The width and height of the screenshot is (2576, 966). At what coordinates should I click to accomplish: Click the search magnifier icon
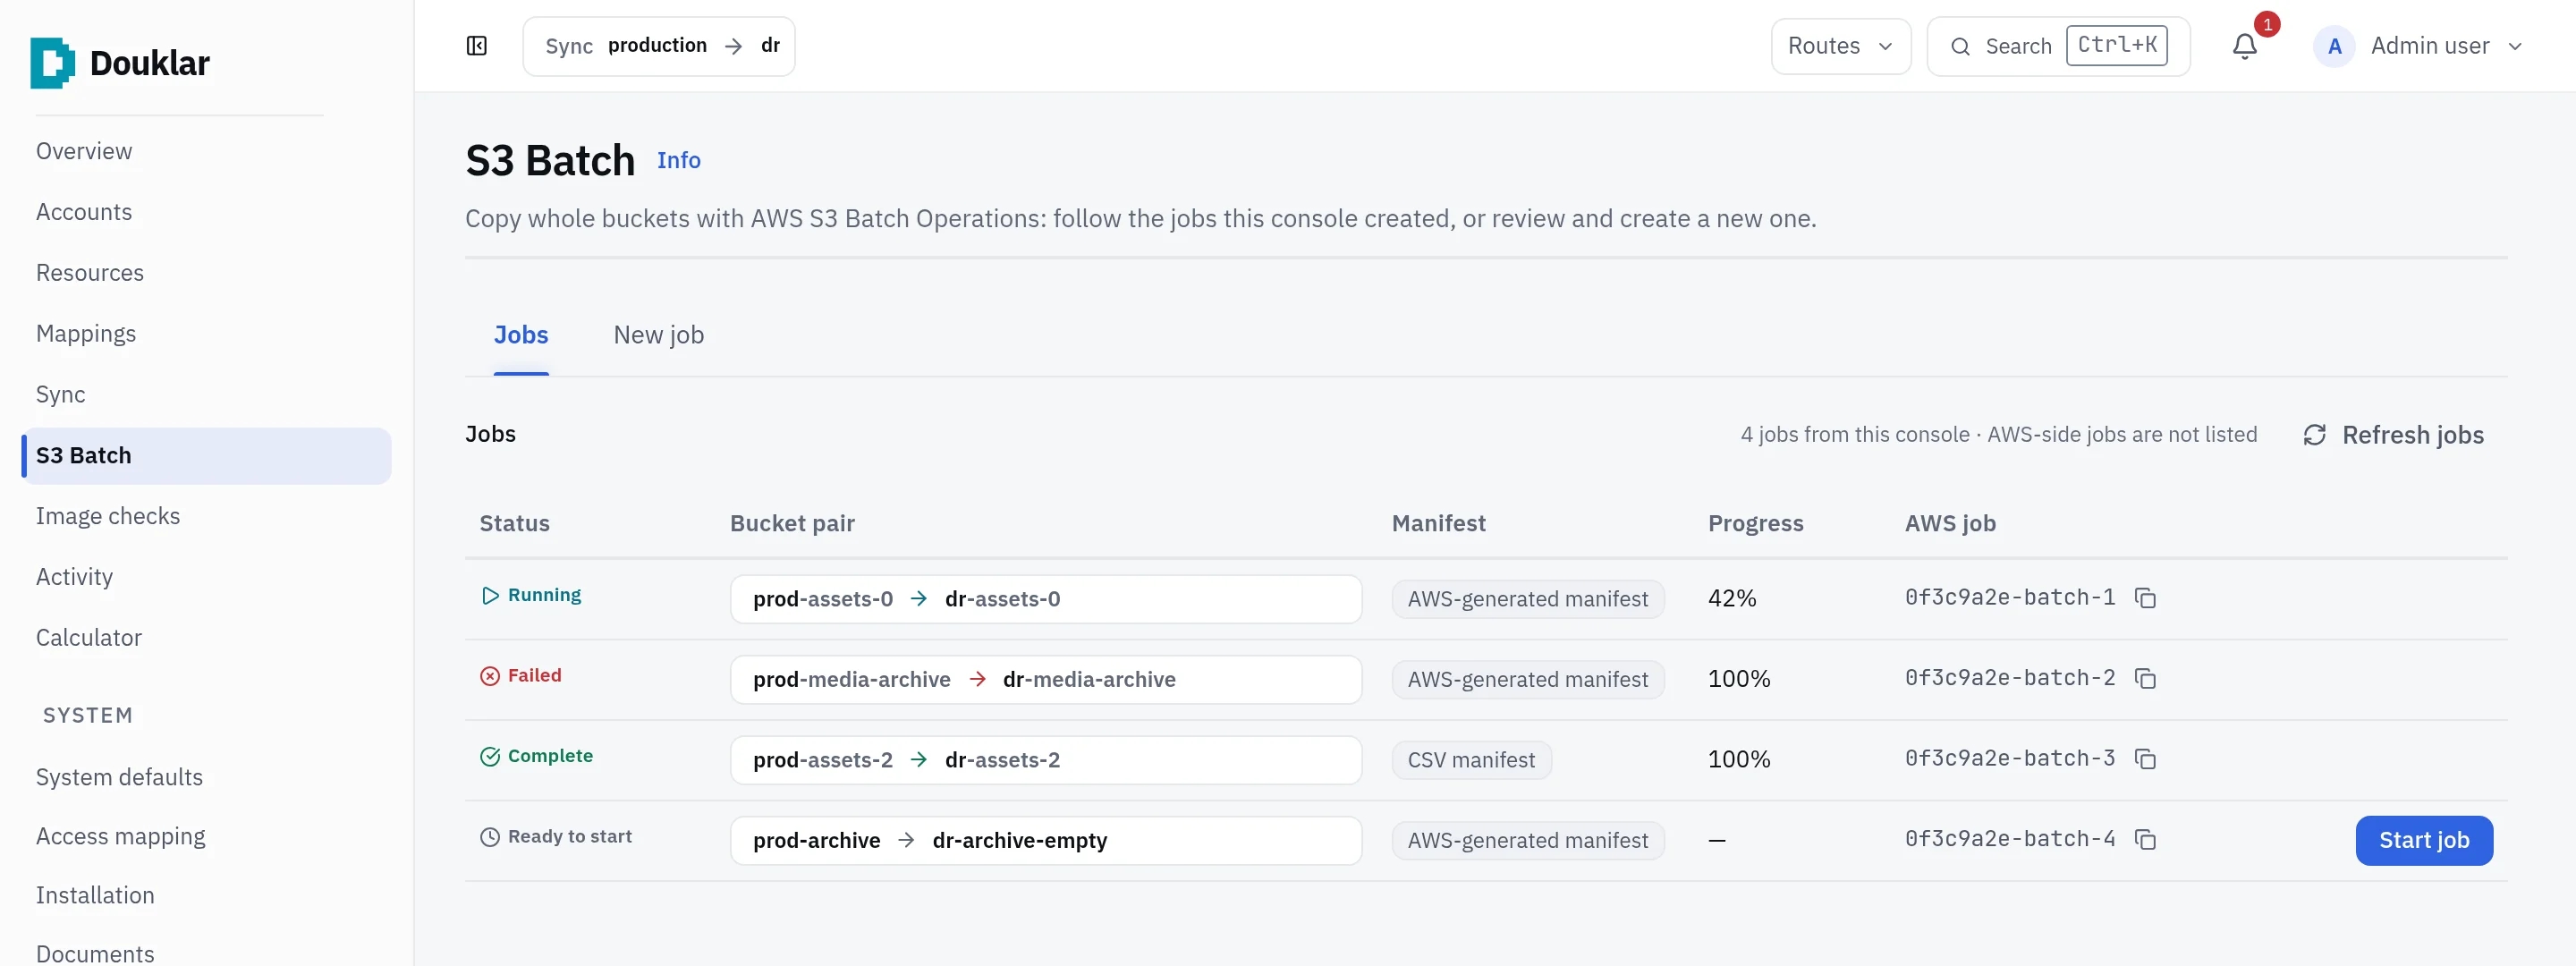[1960, 46]
